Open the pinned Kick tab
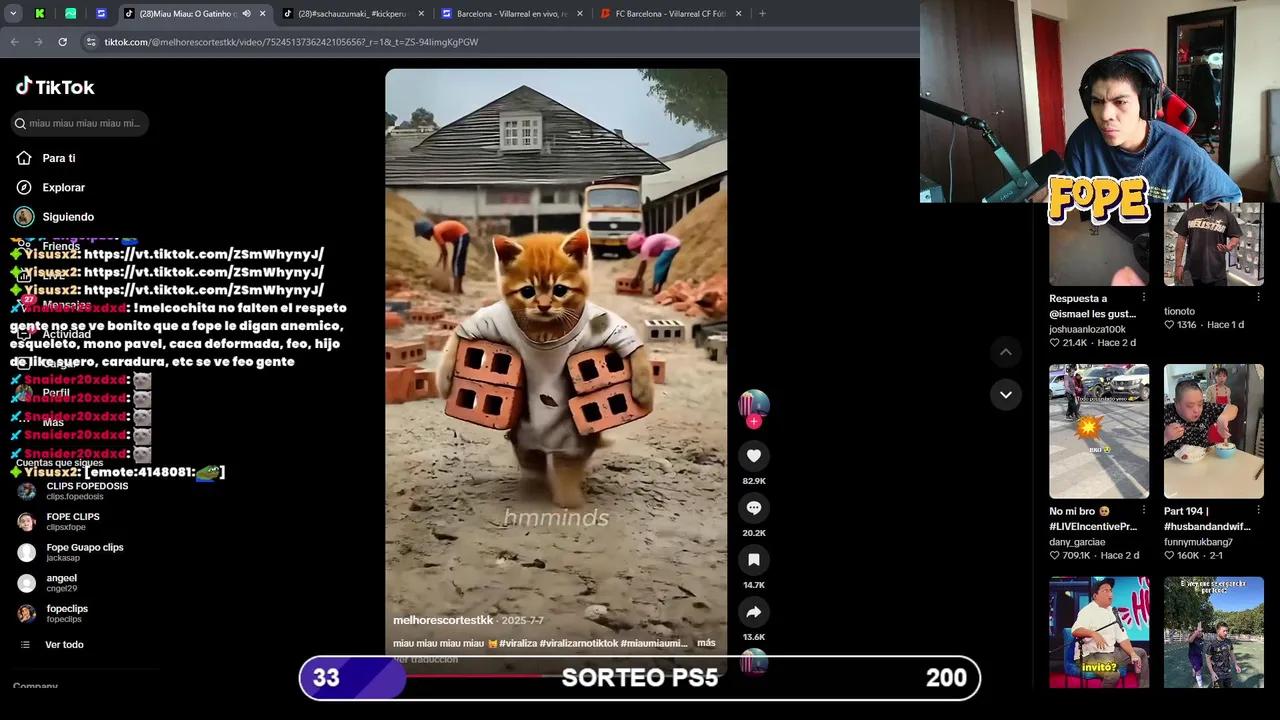 [x=39, y=14]
